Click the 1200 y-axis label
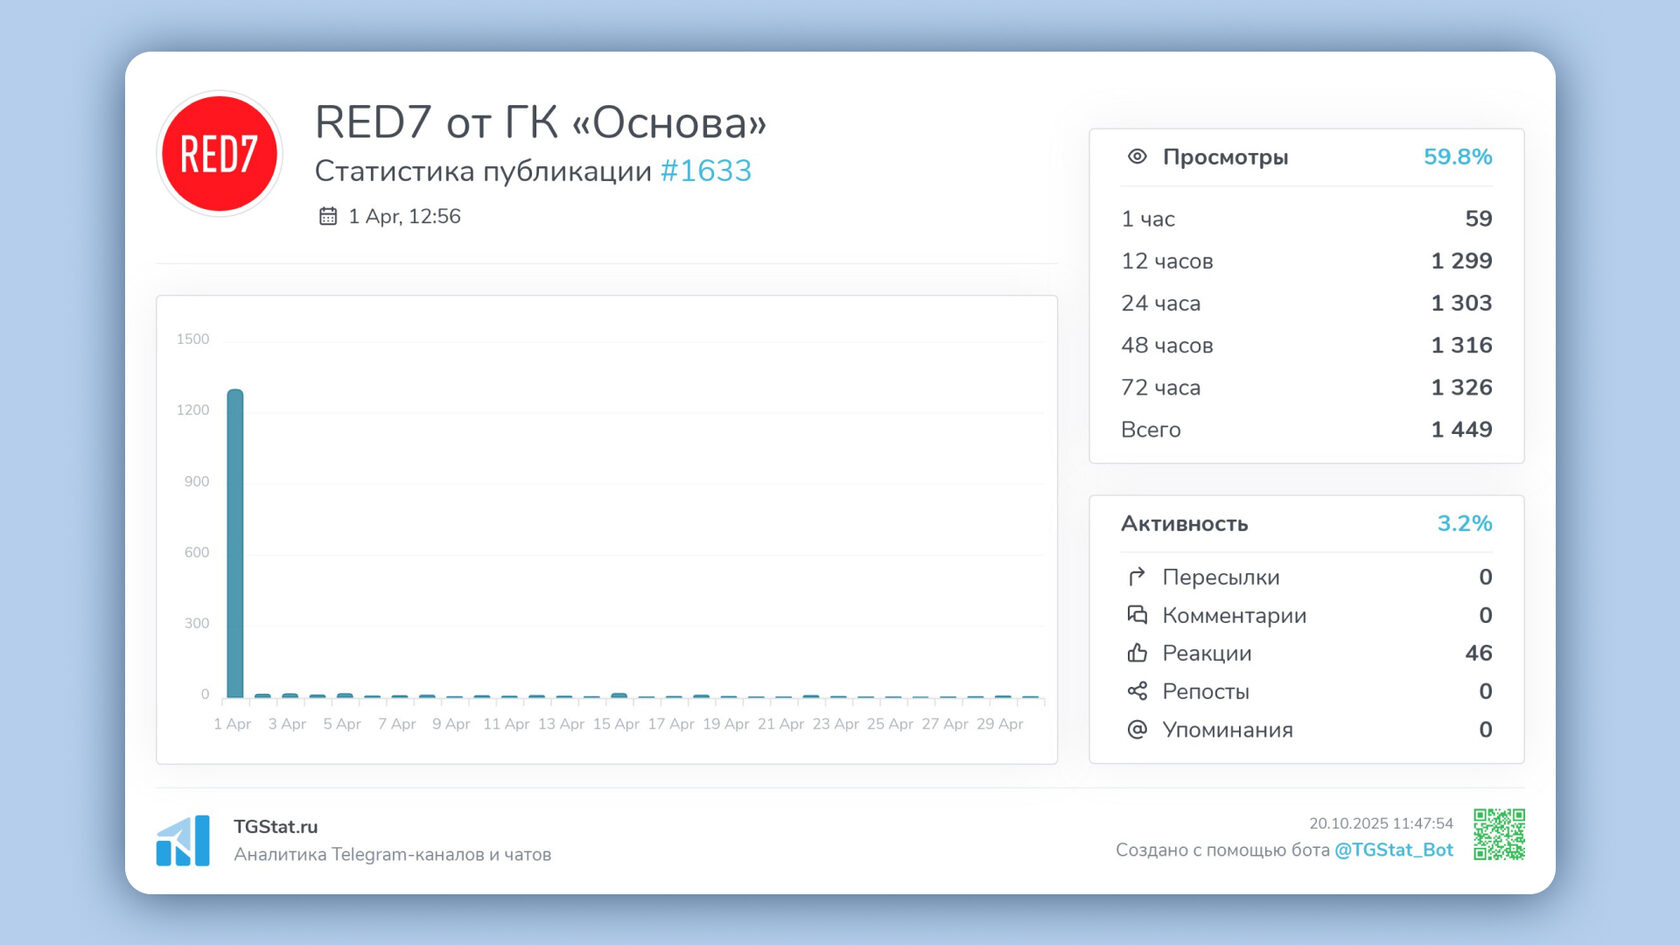Screen dimensions: 1680x945 click(x=193, y=410)
